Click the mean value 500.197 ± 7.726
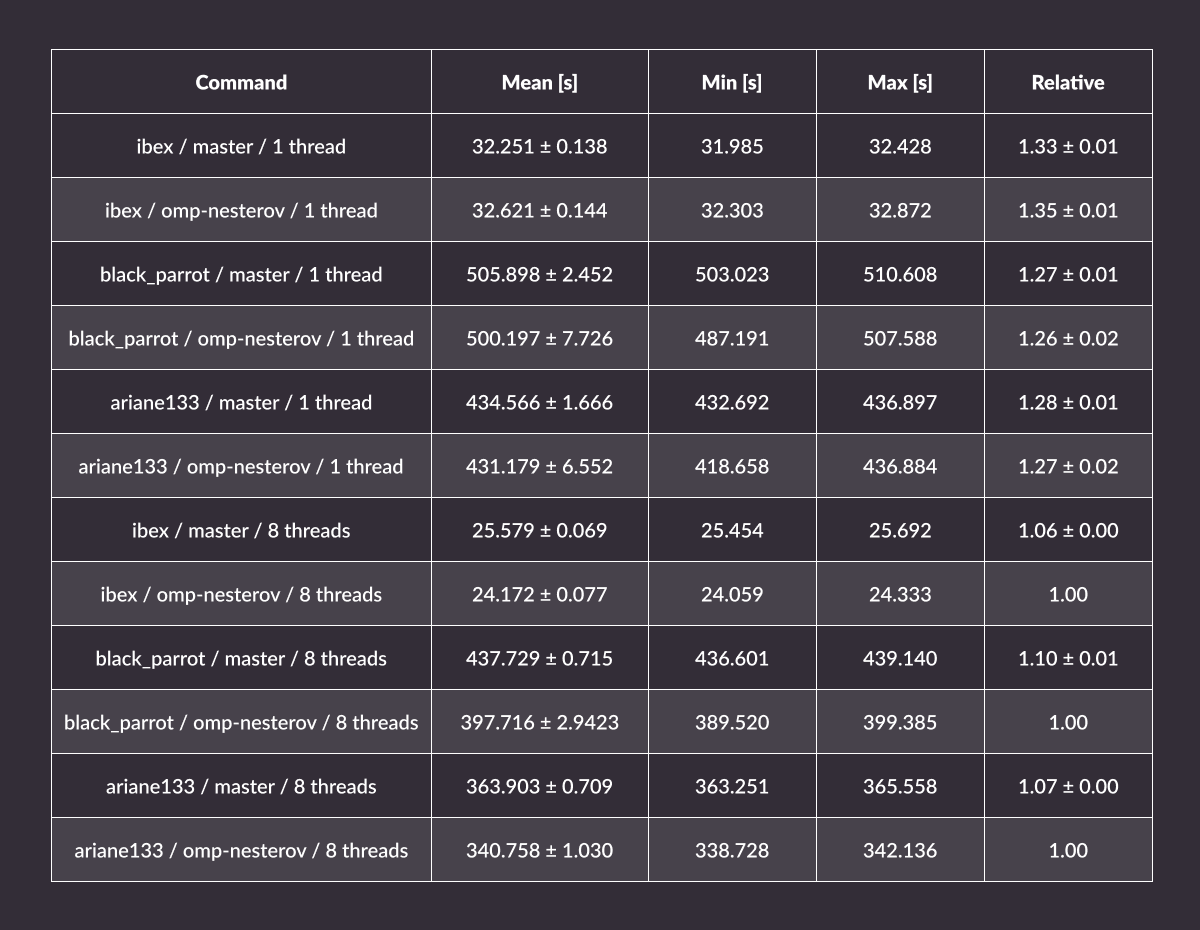The height and width of the screenshot is (930, 1200). pyautogui.click(x=539, y=338)
